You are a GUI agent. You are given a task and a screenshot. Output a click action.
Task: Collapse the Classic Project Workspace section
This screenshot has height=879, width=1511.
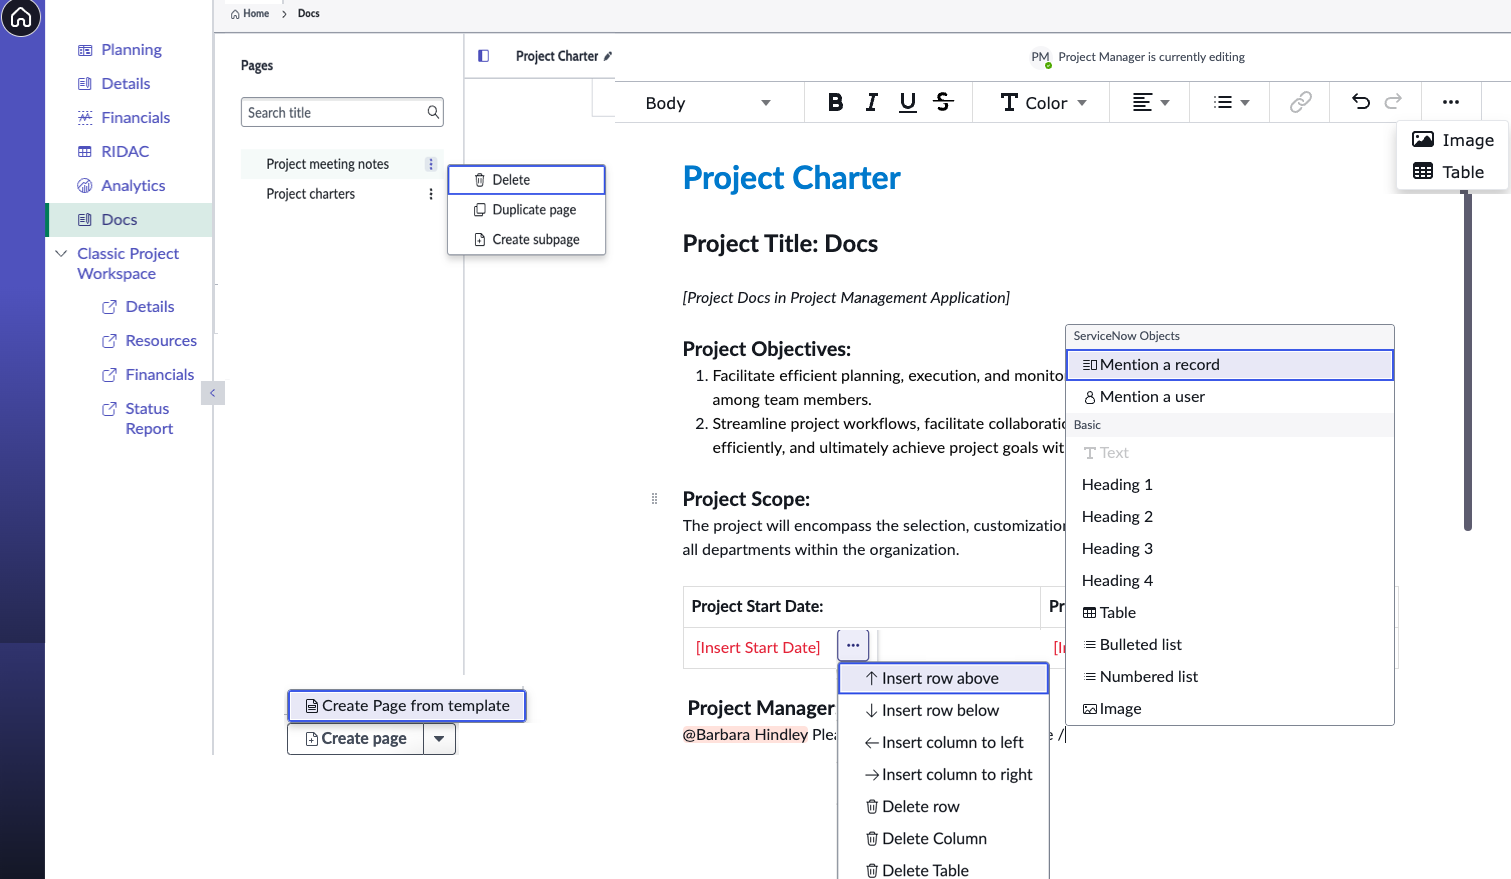point(61,254)
